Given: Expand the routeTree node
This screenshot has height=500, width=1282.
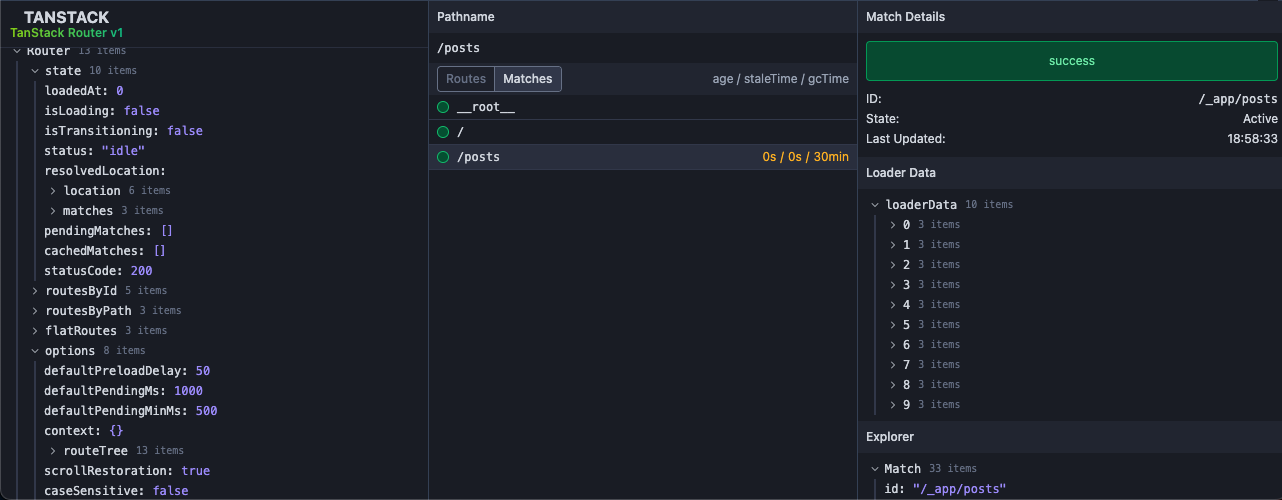Looking at the screenshot, I should point(53,451).
